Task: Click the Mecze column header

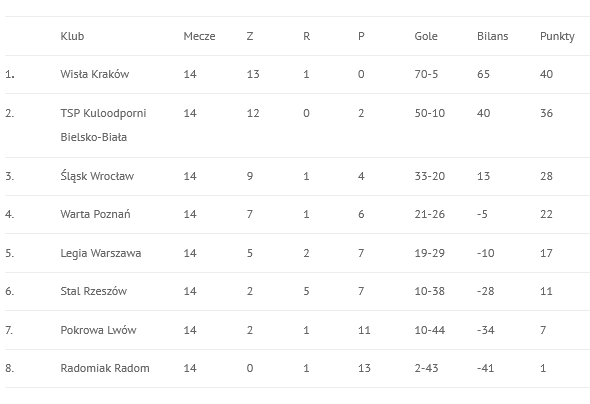Action: point(199,36)
